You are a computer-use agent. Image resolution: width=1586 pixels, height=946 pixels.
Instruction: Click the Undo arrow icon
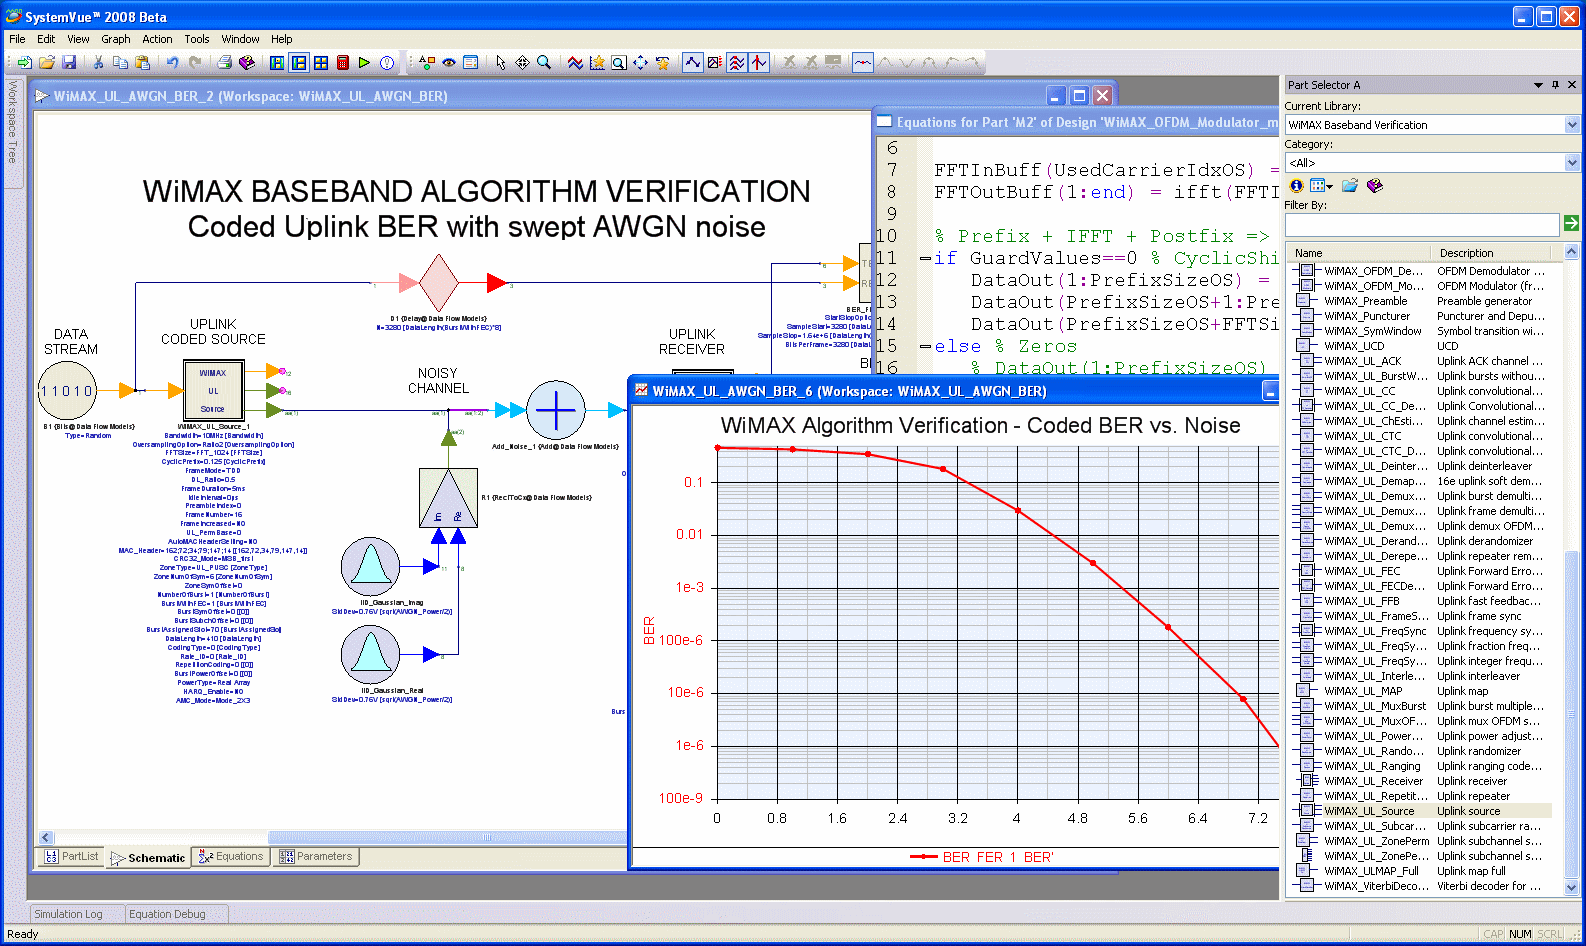click(x=173, y=63)
